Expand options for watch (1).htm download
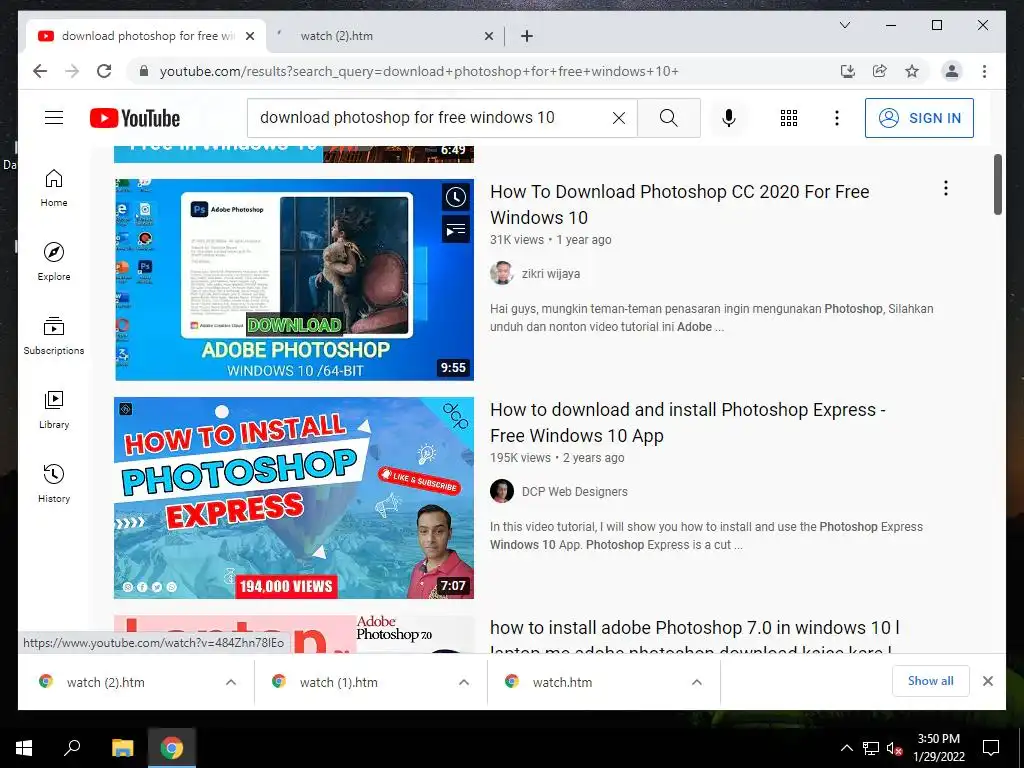The height and width of the screenshot is (768, 1024). tap(464, 682)
